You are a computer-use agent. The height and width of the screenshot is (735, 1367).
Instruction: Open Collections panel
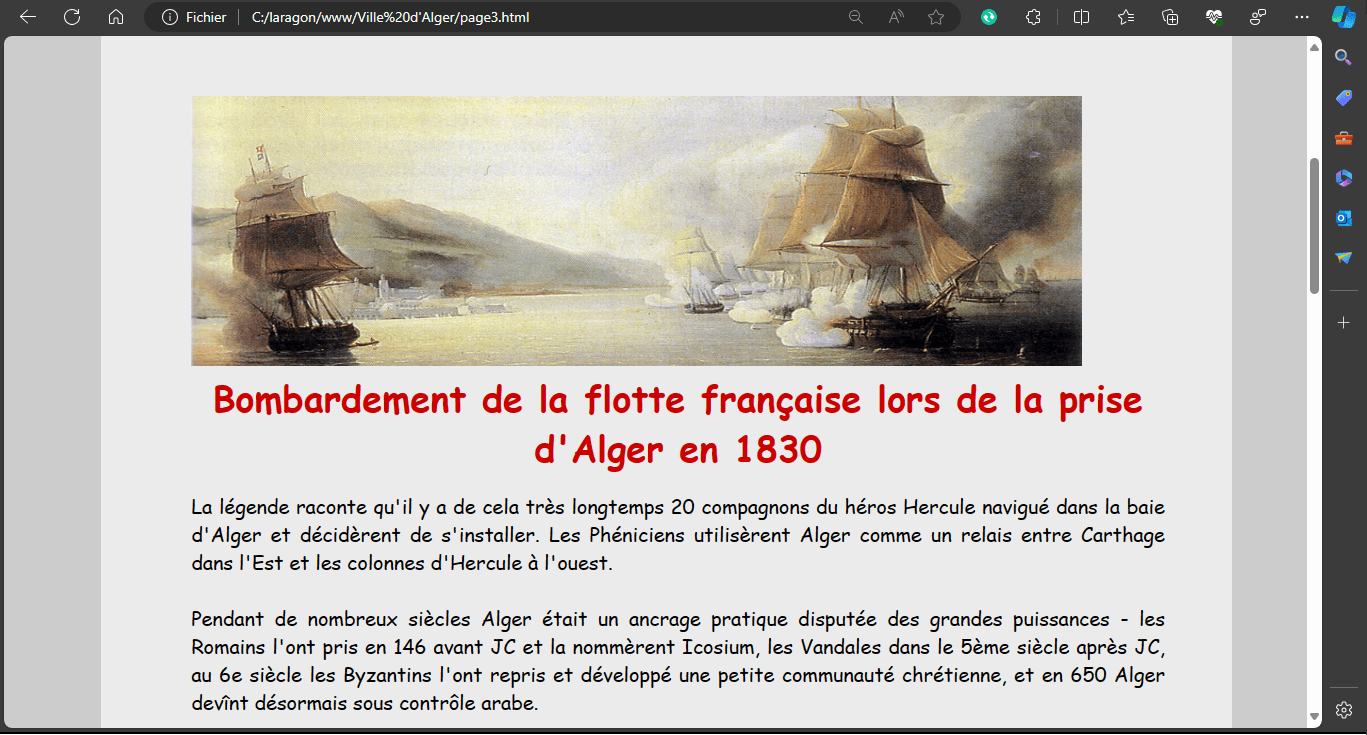1170,17
